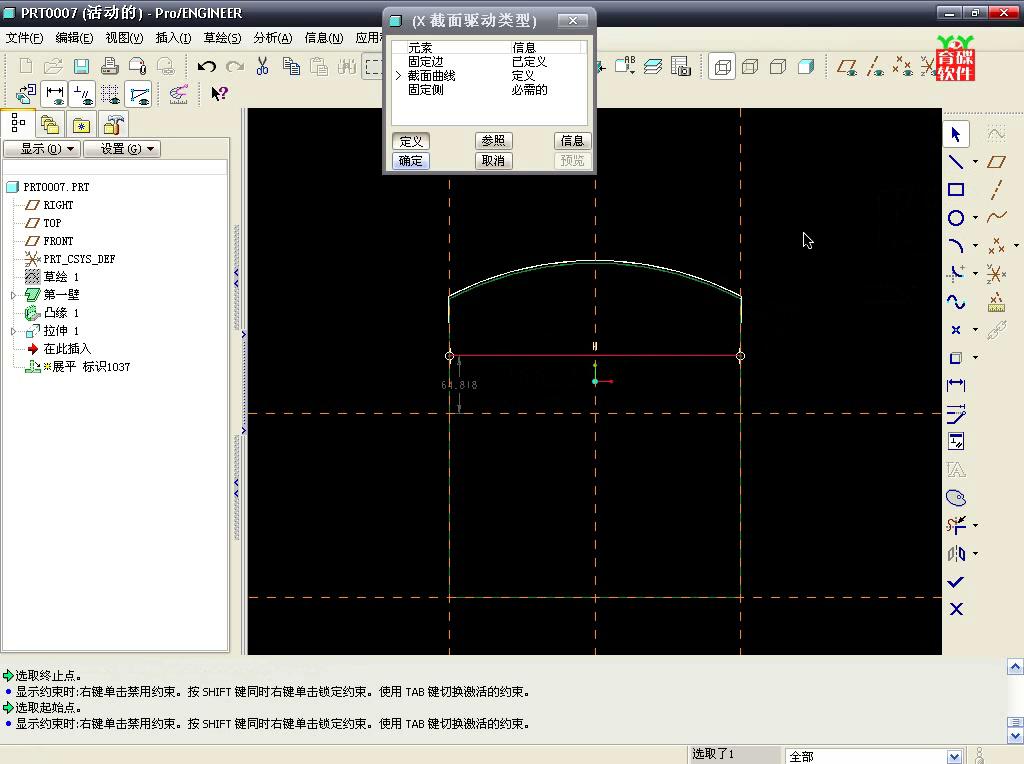Click the 参照 button in dialog

click(x=493, y=141)
